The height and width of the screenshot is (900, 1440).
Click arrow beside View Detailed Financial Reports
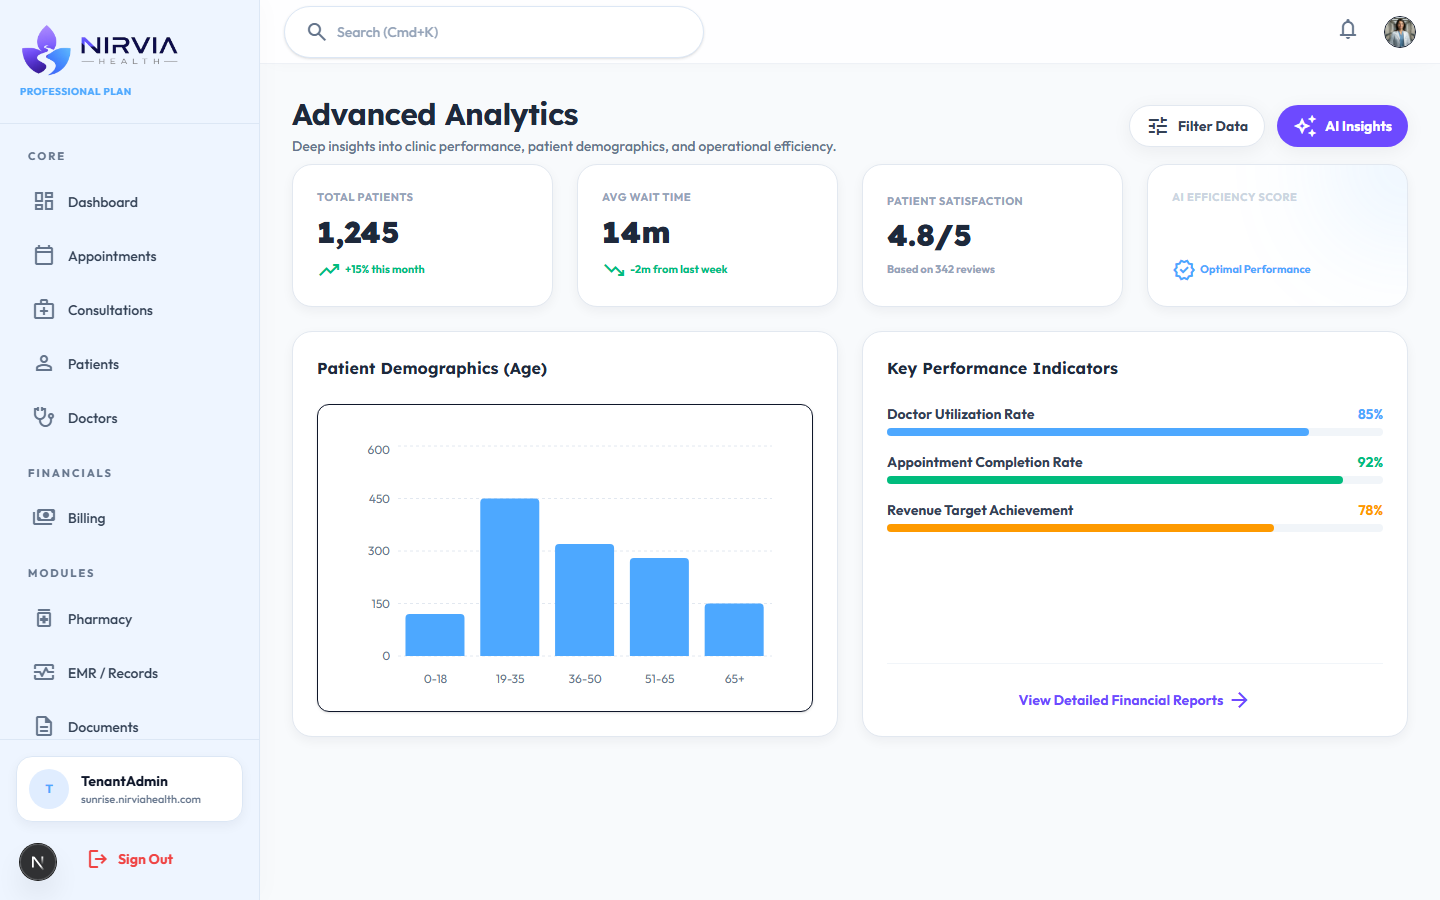[x=1240, y=700]
